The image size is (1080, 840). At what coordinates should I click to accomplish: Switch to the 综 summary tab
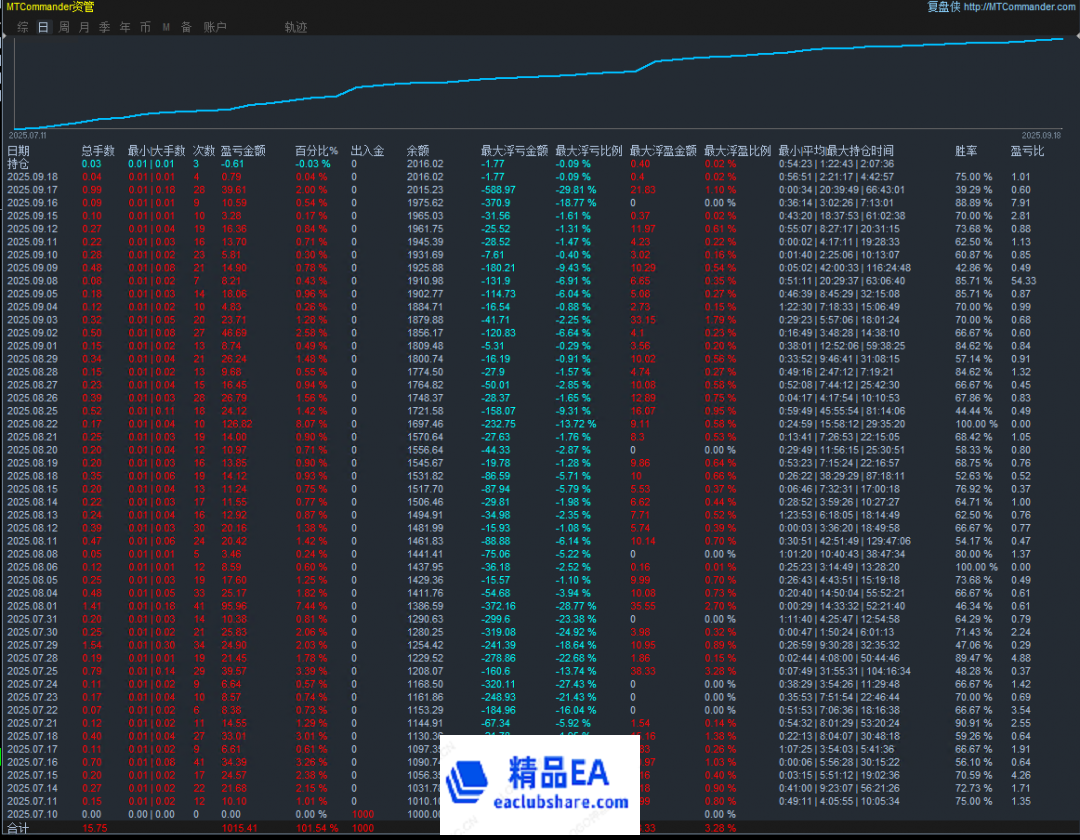(x=22, y=27)
